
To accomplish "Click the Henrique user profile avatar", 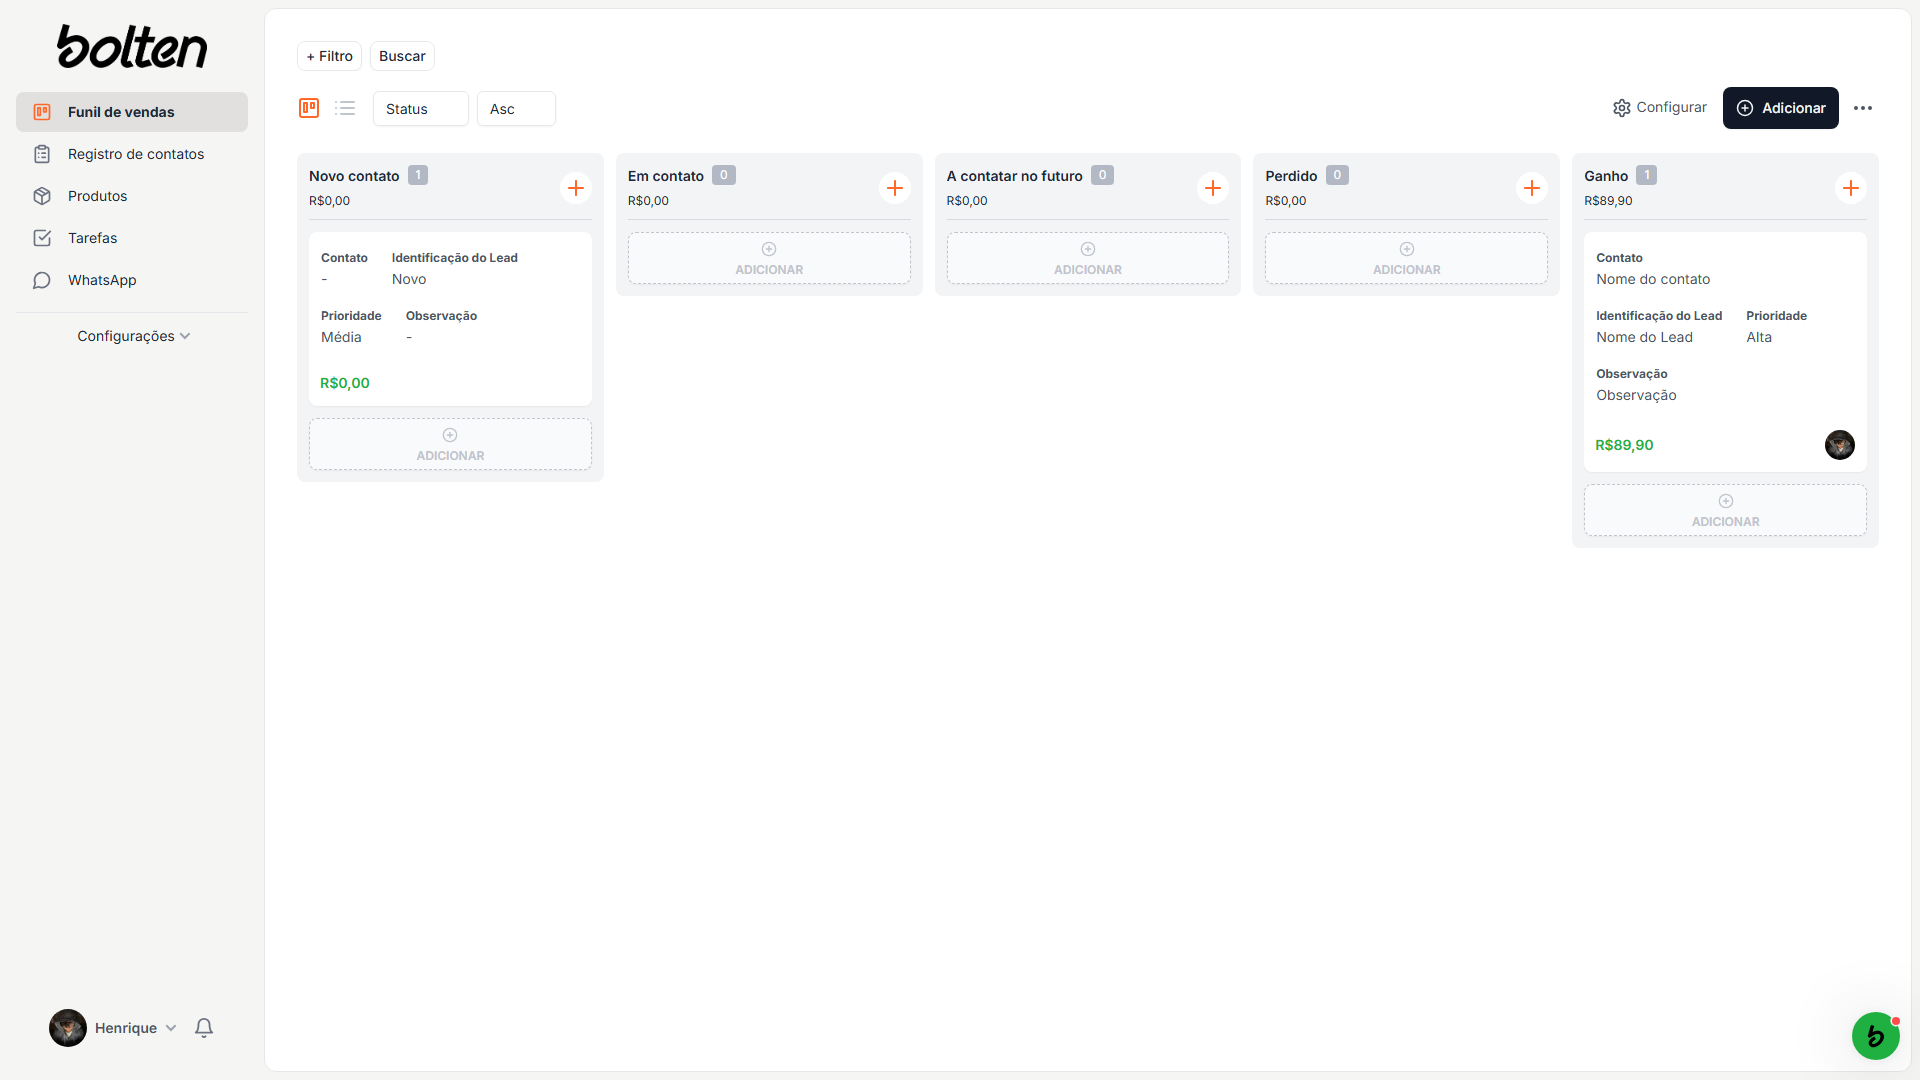I will click(x=69, y=1027).
